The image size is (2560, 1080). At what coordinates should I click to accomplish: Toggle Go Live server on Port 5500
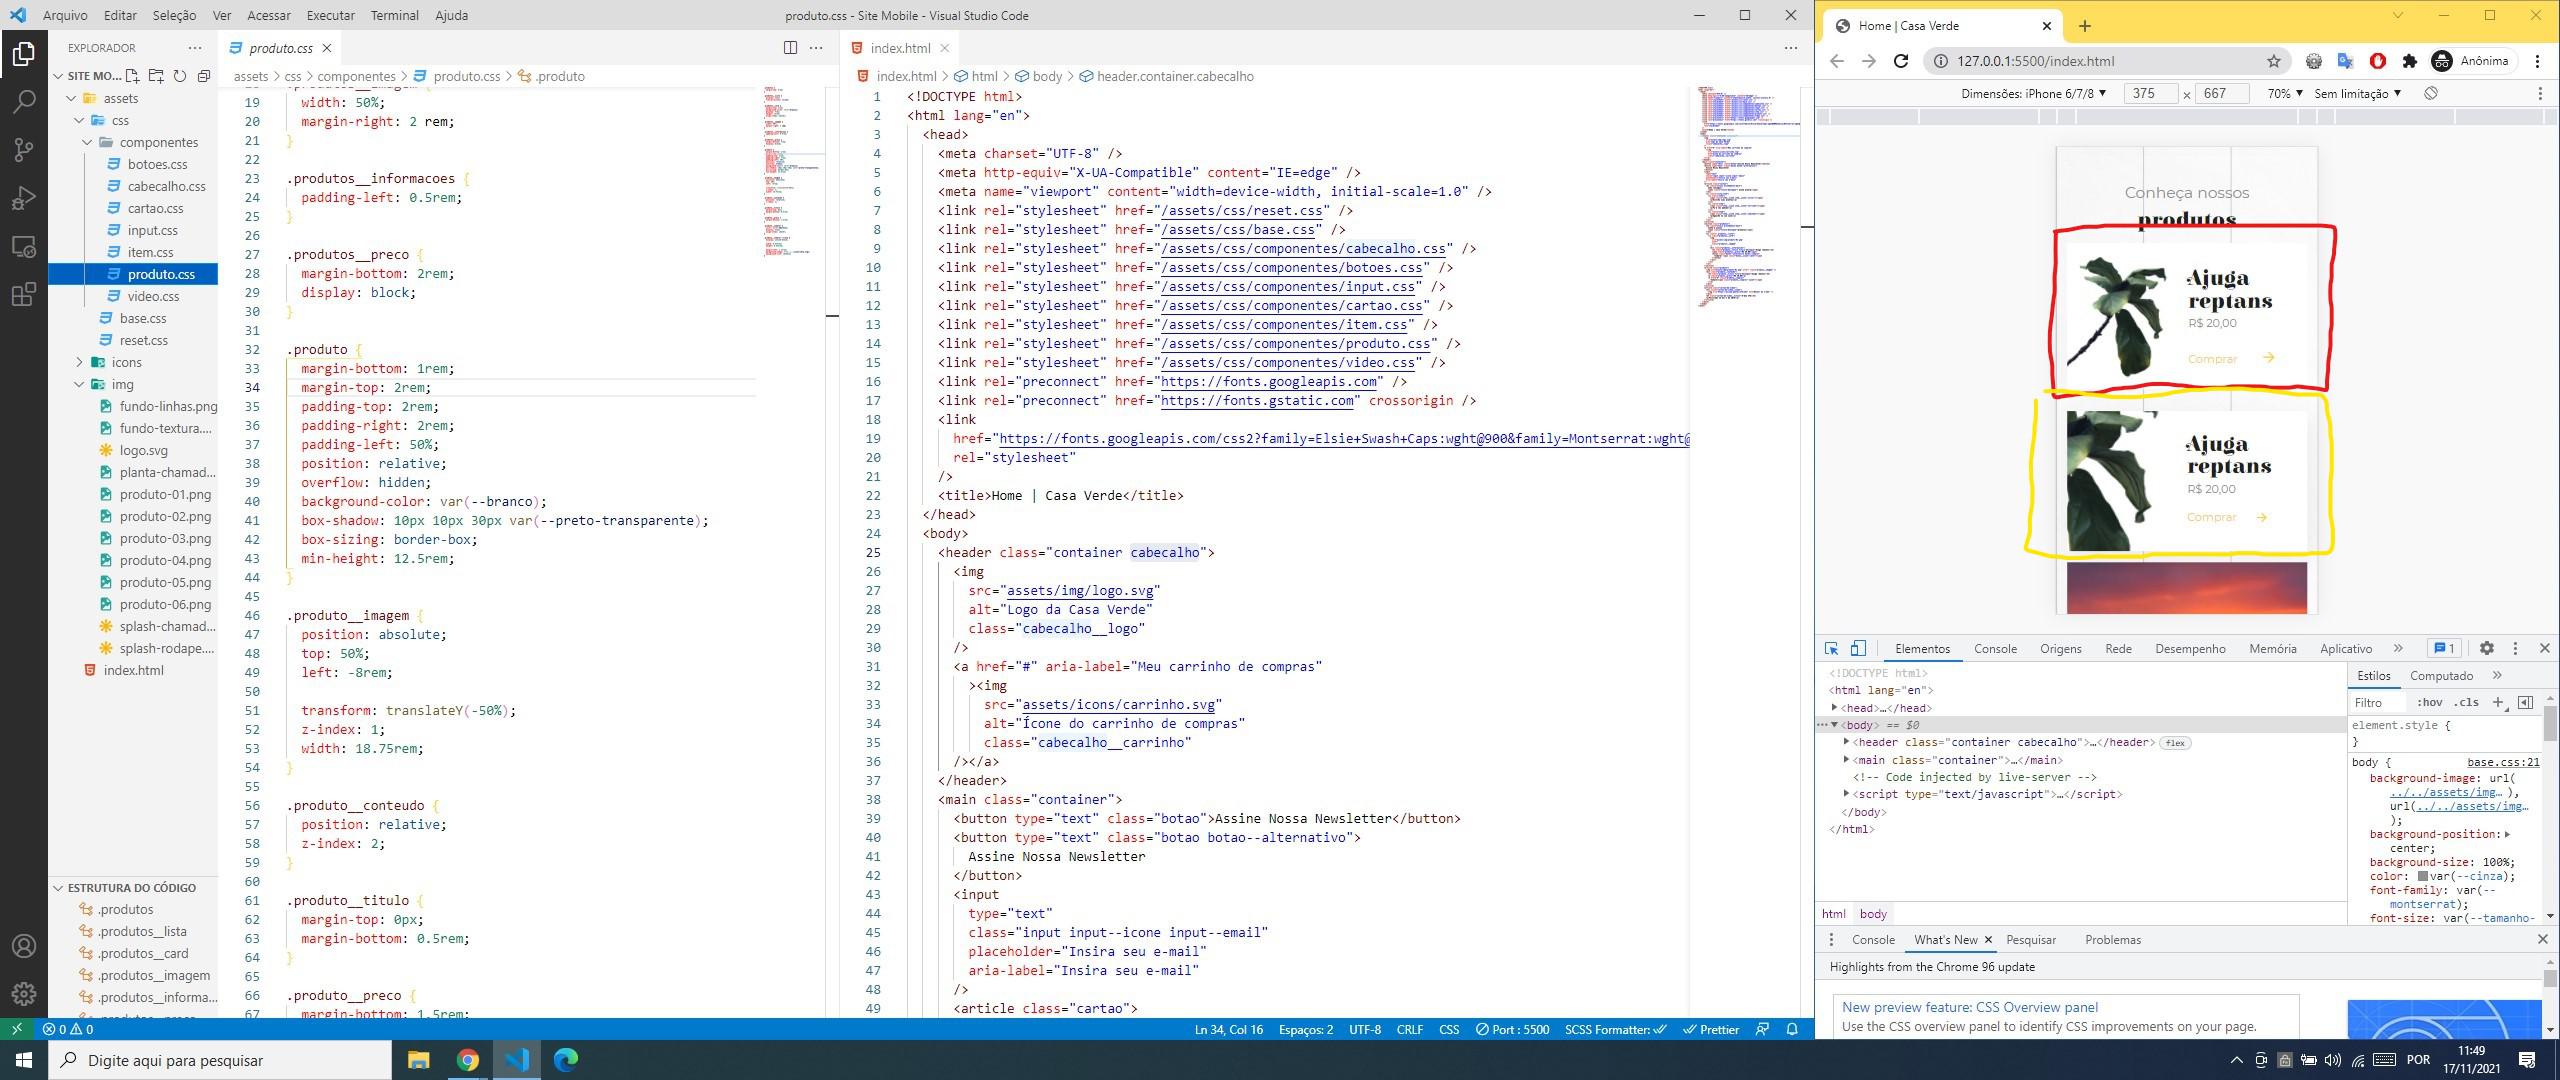(1512, 1029)
